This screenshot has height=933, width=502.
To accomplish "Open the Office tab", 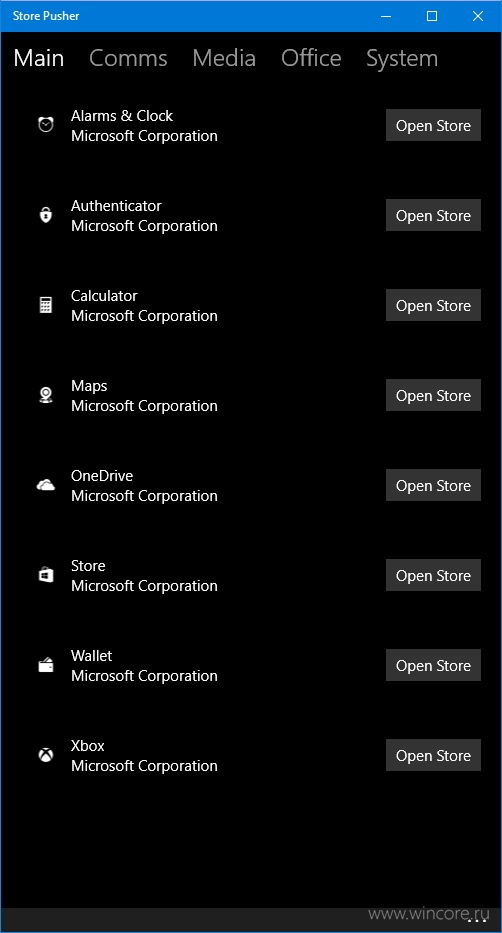I will pyautogui.click(x=311, y=58).
